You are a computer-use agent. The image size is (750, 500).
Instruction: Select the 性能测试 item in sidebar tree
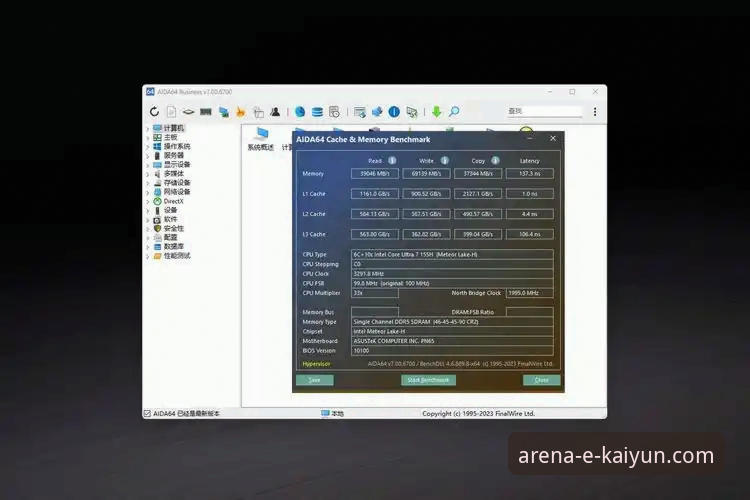(177, 256)
